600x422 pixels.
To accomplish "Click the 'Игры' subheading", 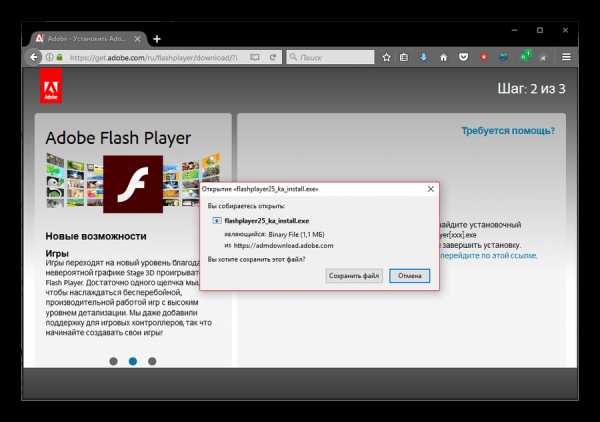I will point(57,253).
